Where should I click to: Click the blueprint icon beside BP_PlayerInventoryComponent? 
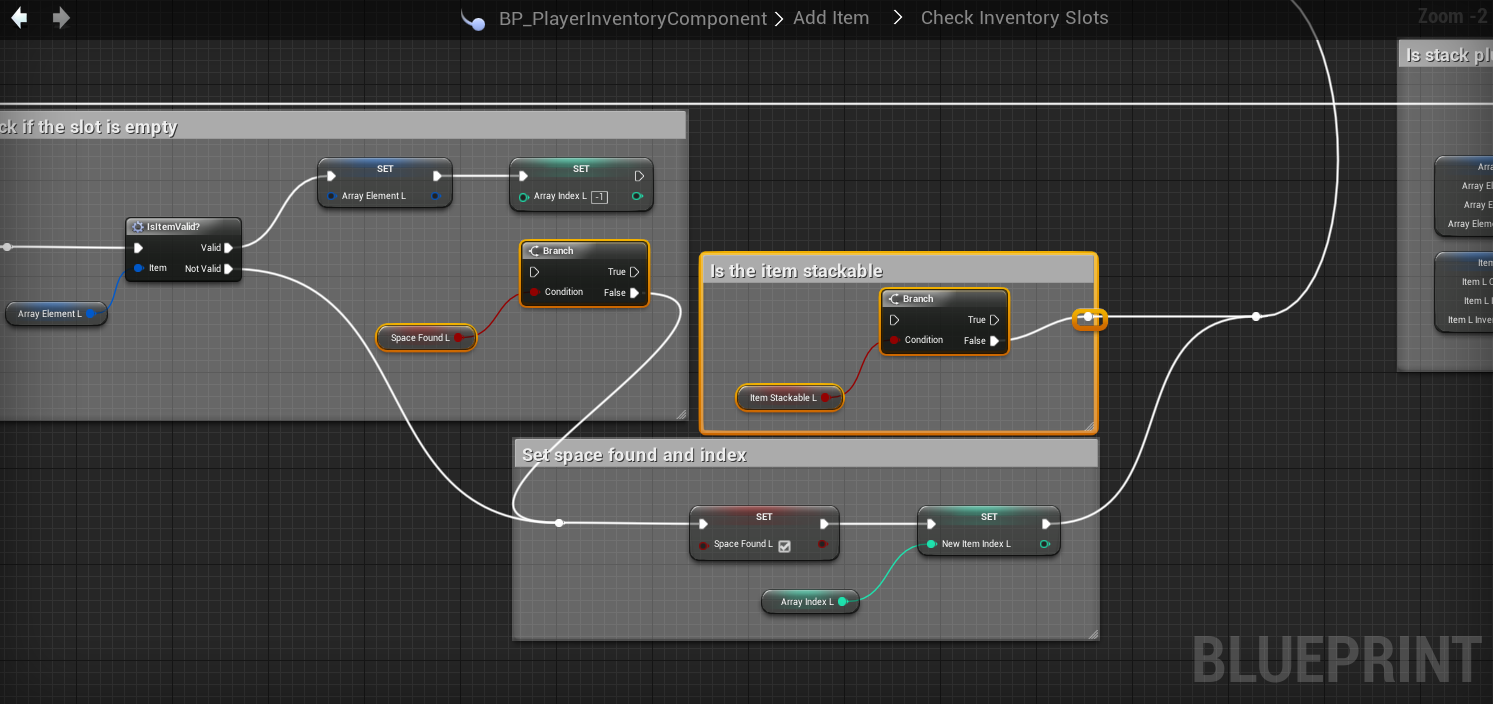coord(474,20)
